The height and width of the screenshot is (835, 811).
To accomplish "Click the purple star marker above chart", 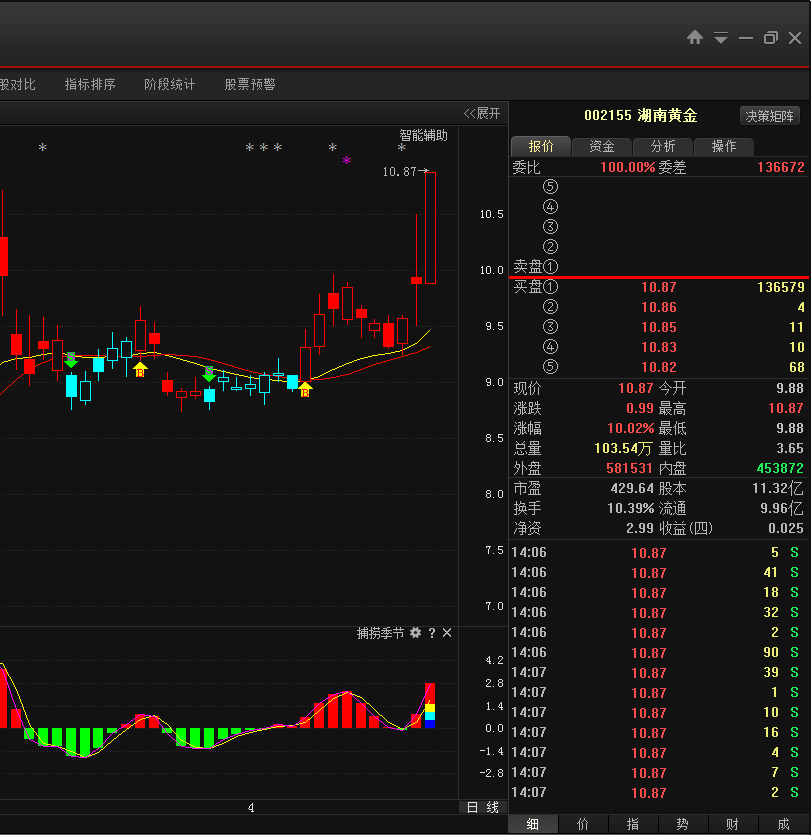I will tap(347, 160).
